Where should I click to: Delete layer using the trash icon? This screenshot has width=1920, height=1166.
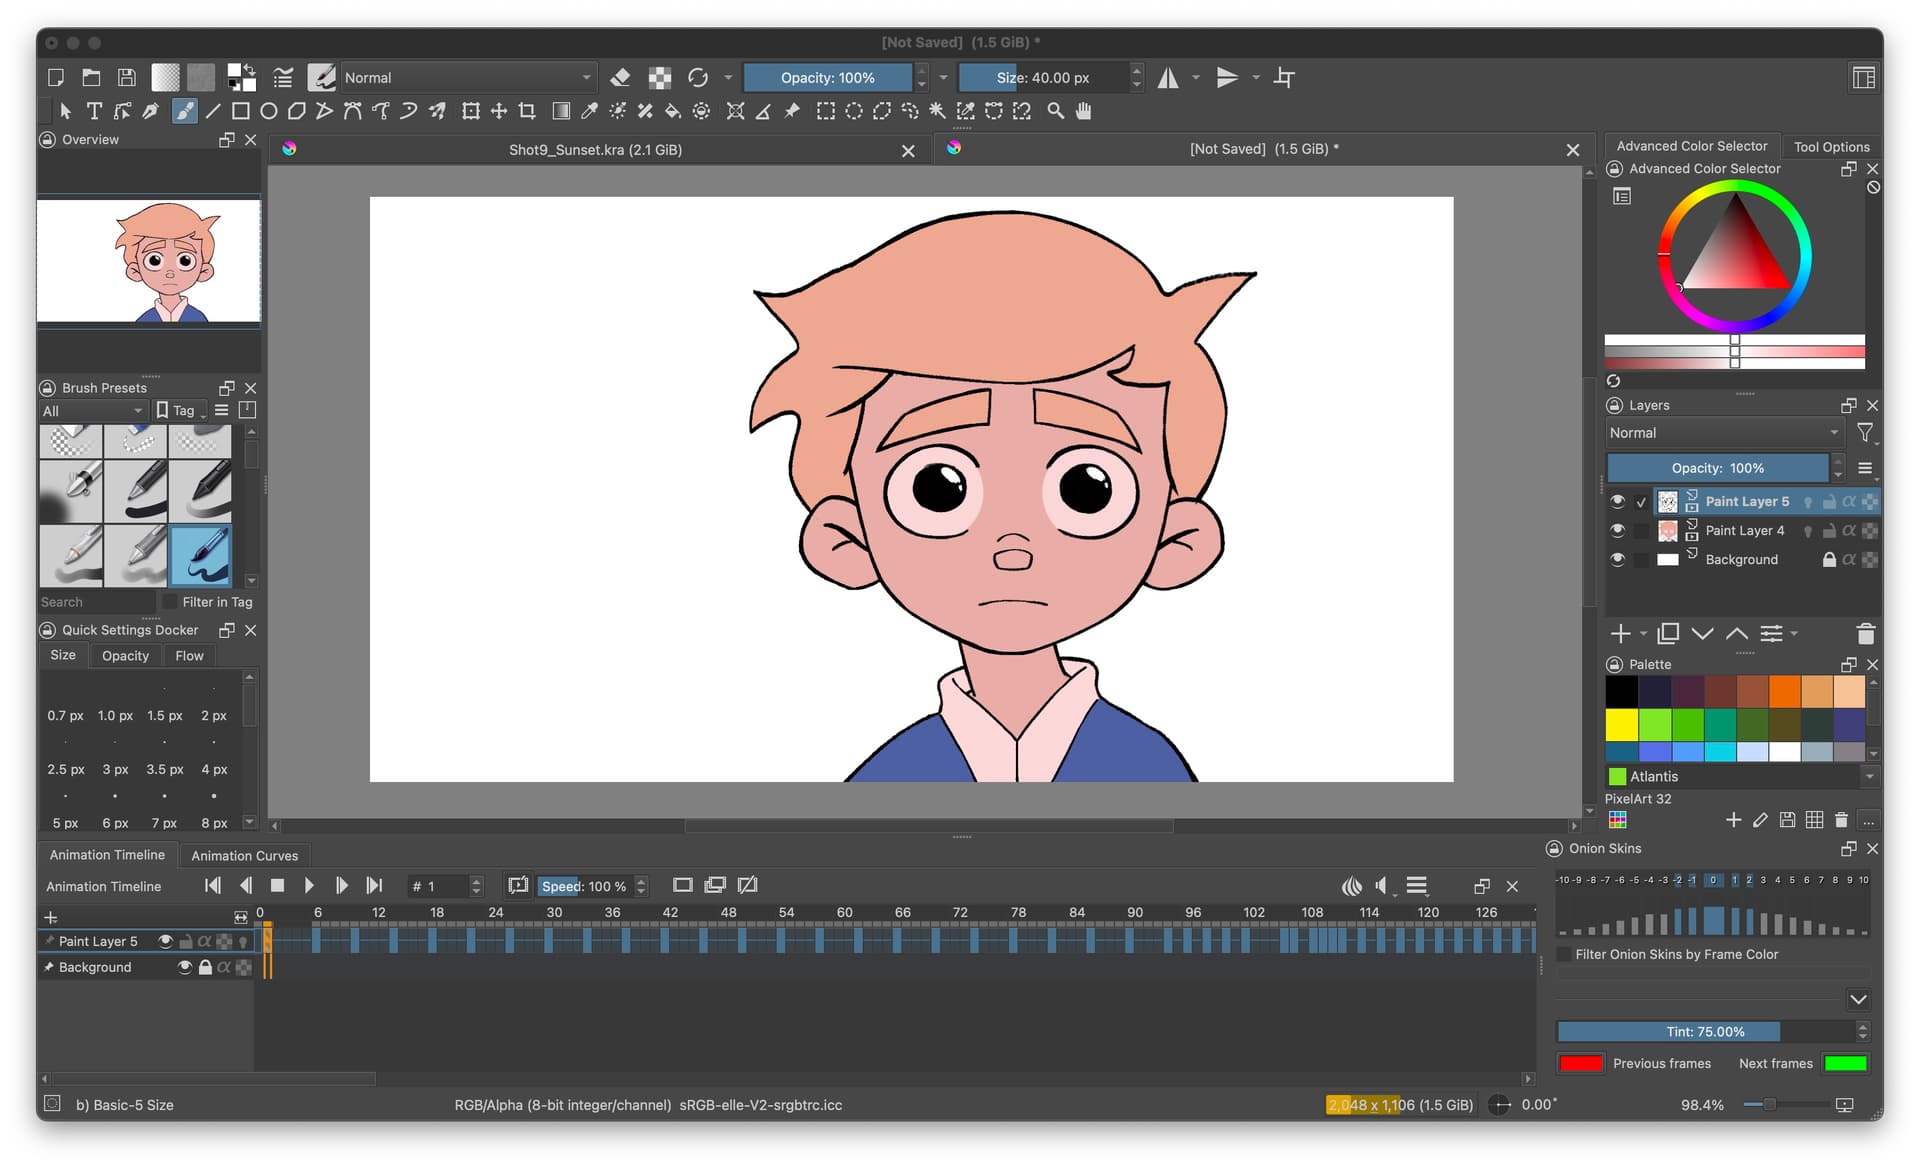pyautogui.click(x=1864, y=634)
